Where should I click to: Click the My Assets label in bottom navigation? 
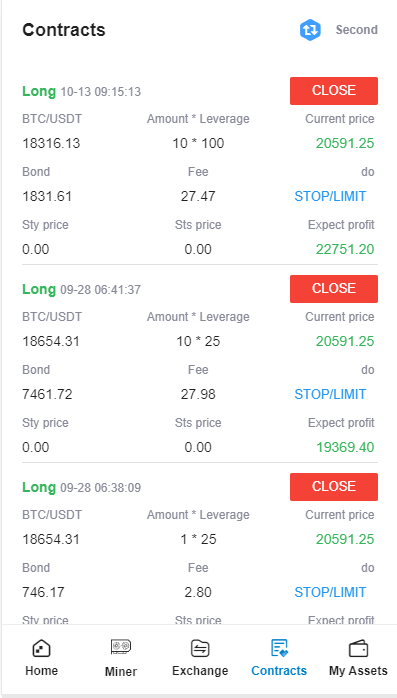(358, 670)
